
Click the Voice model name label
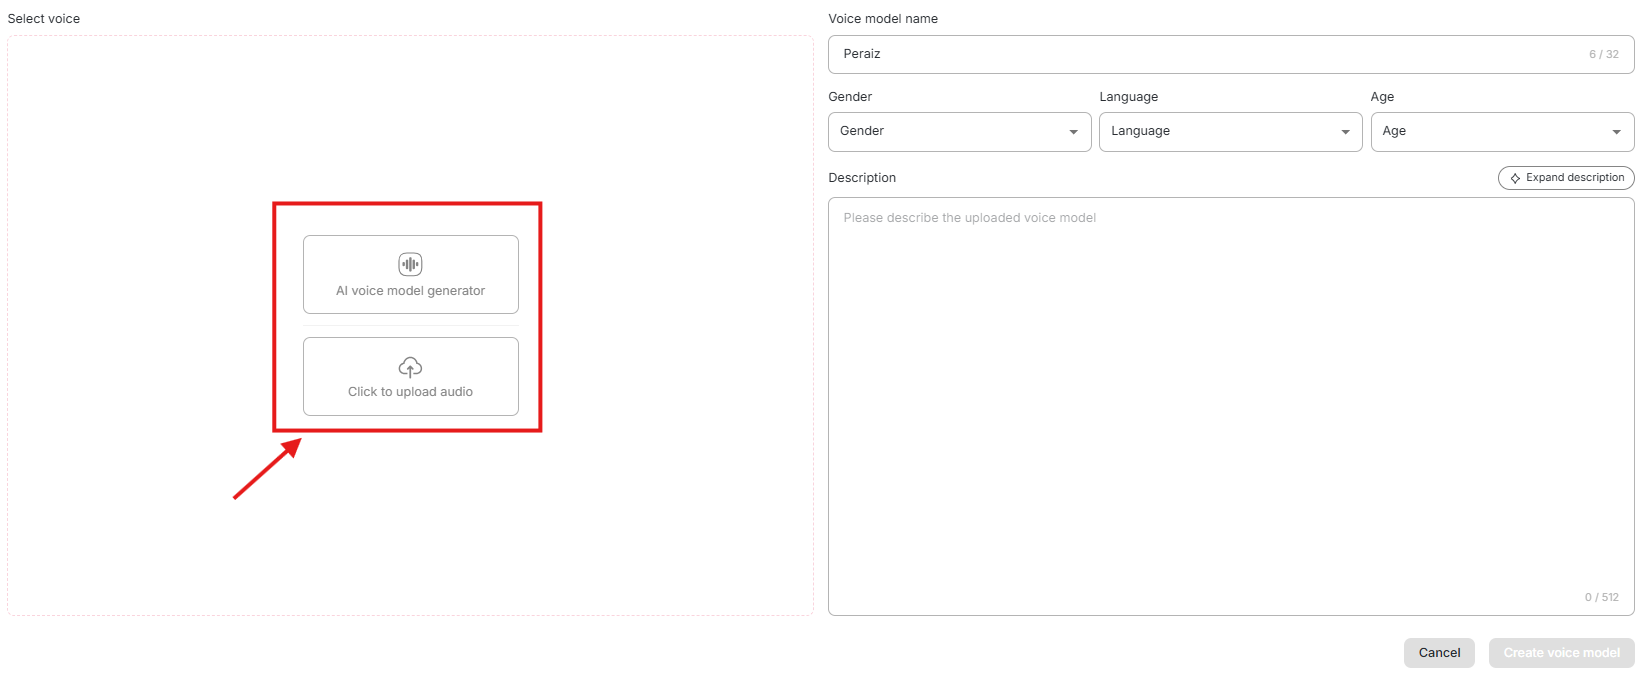pos(883,19)
